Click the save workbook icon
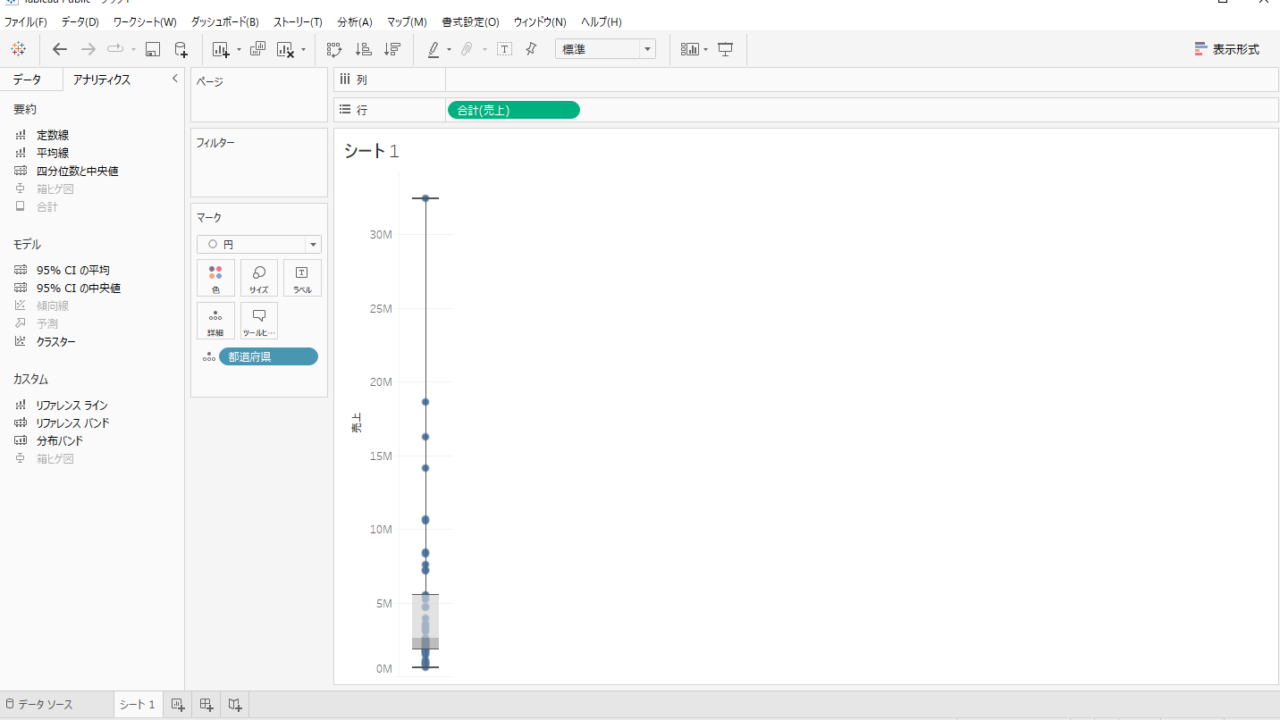Image resolution: width=1280 pixels, height=720 pixels. (x=153, y=49)
